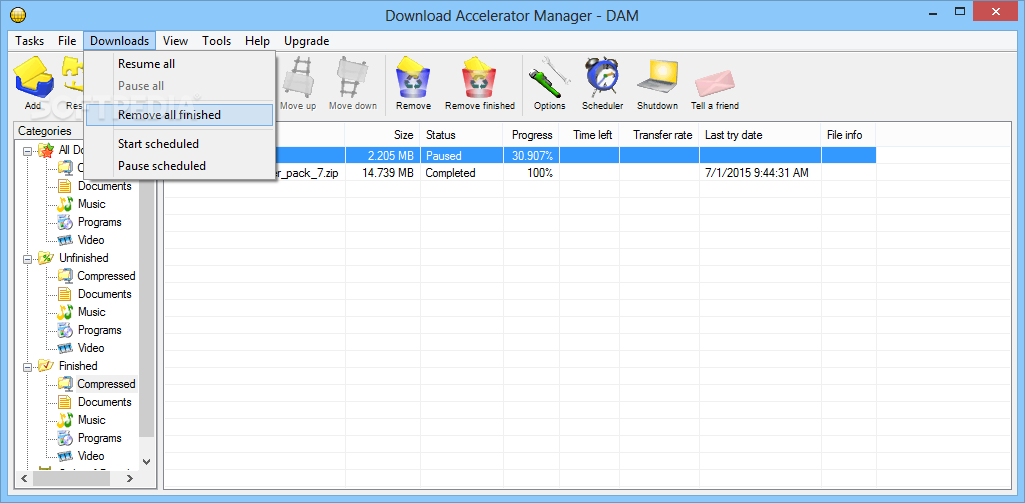Click the 30.907% progress cell
This screenshot has height=503, width=1025.
click(x=531, y=156)
